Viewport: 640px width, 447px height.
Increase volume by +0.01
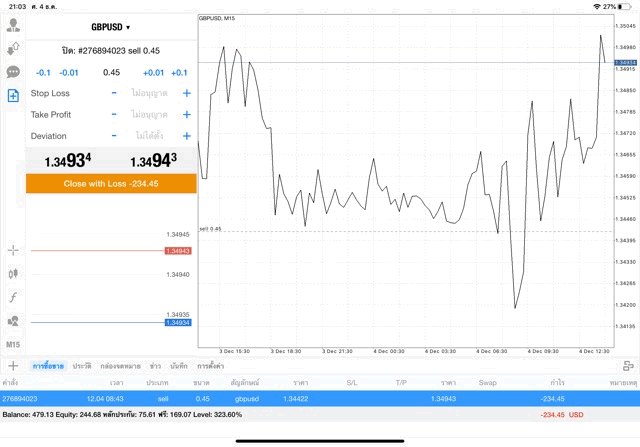(153, 73)
